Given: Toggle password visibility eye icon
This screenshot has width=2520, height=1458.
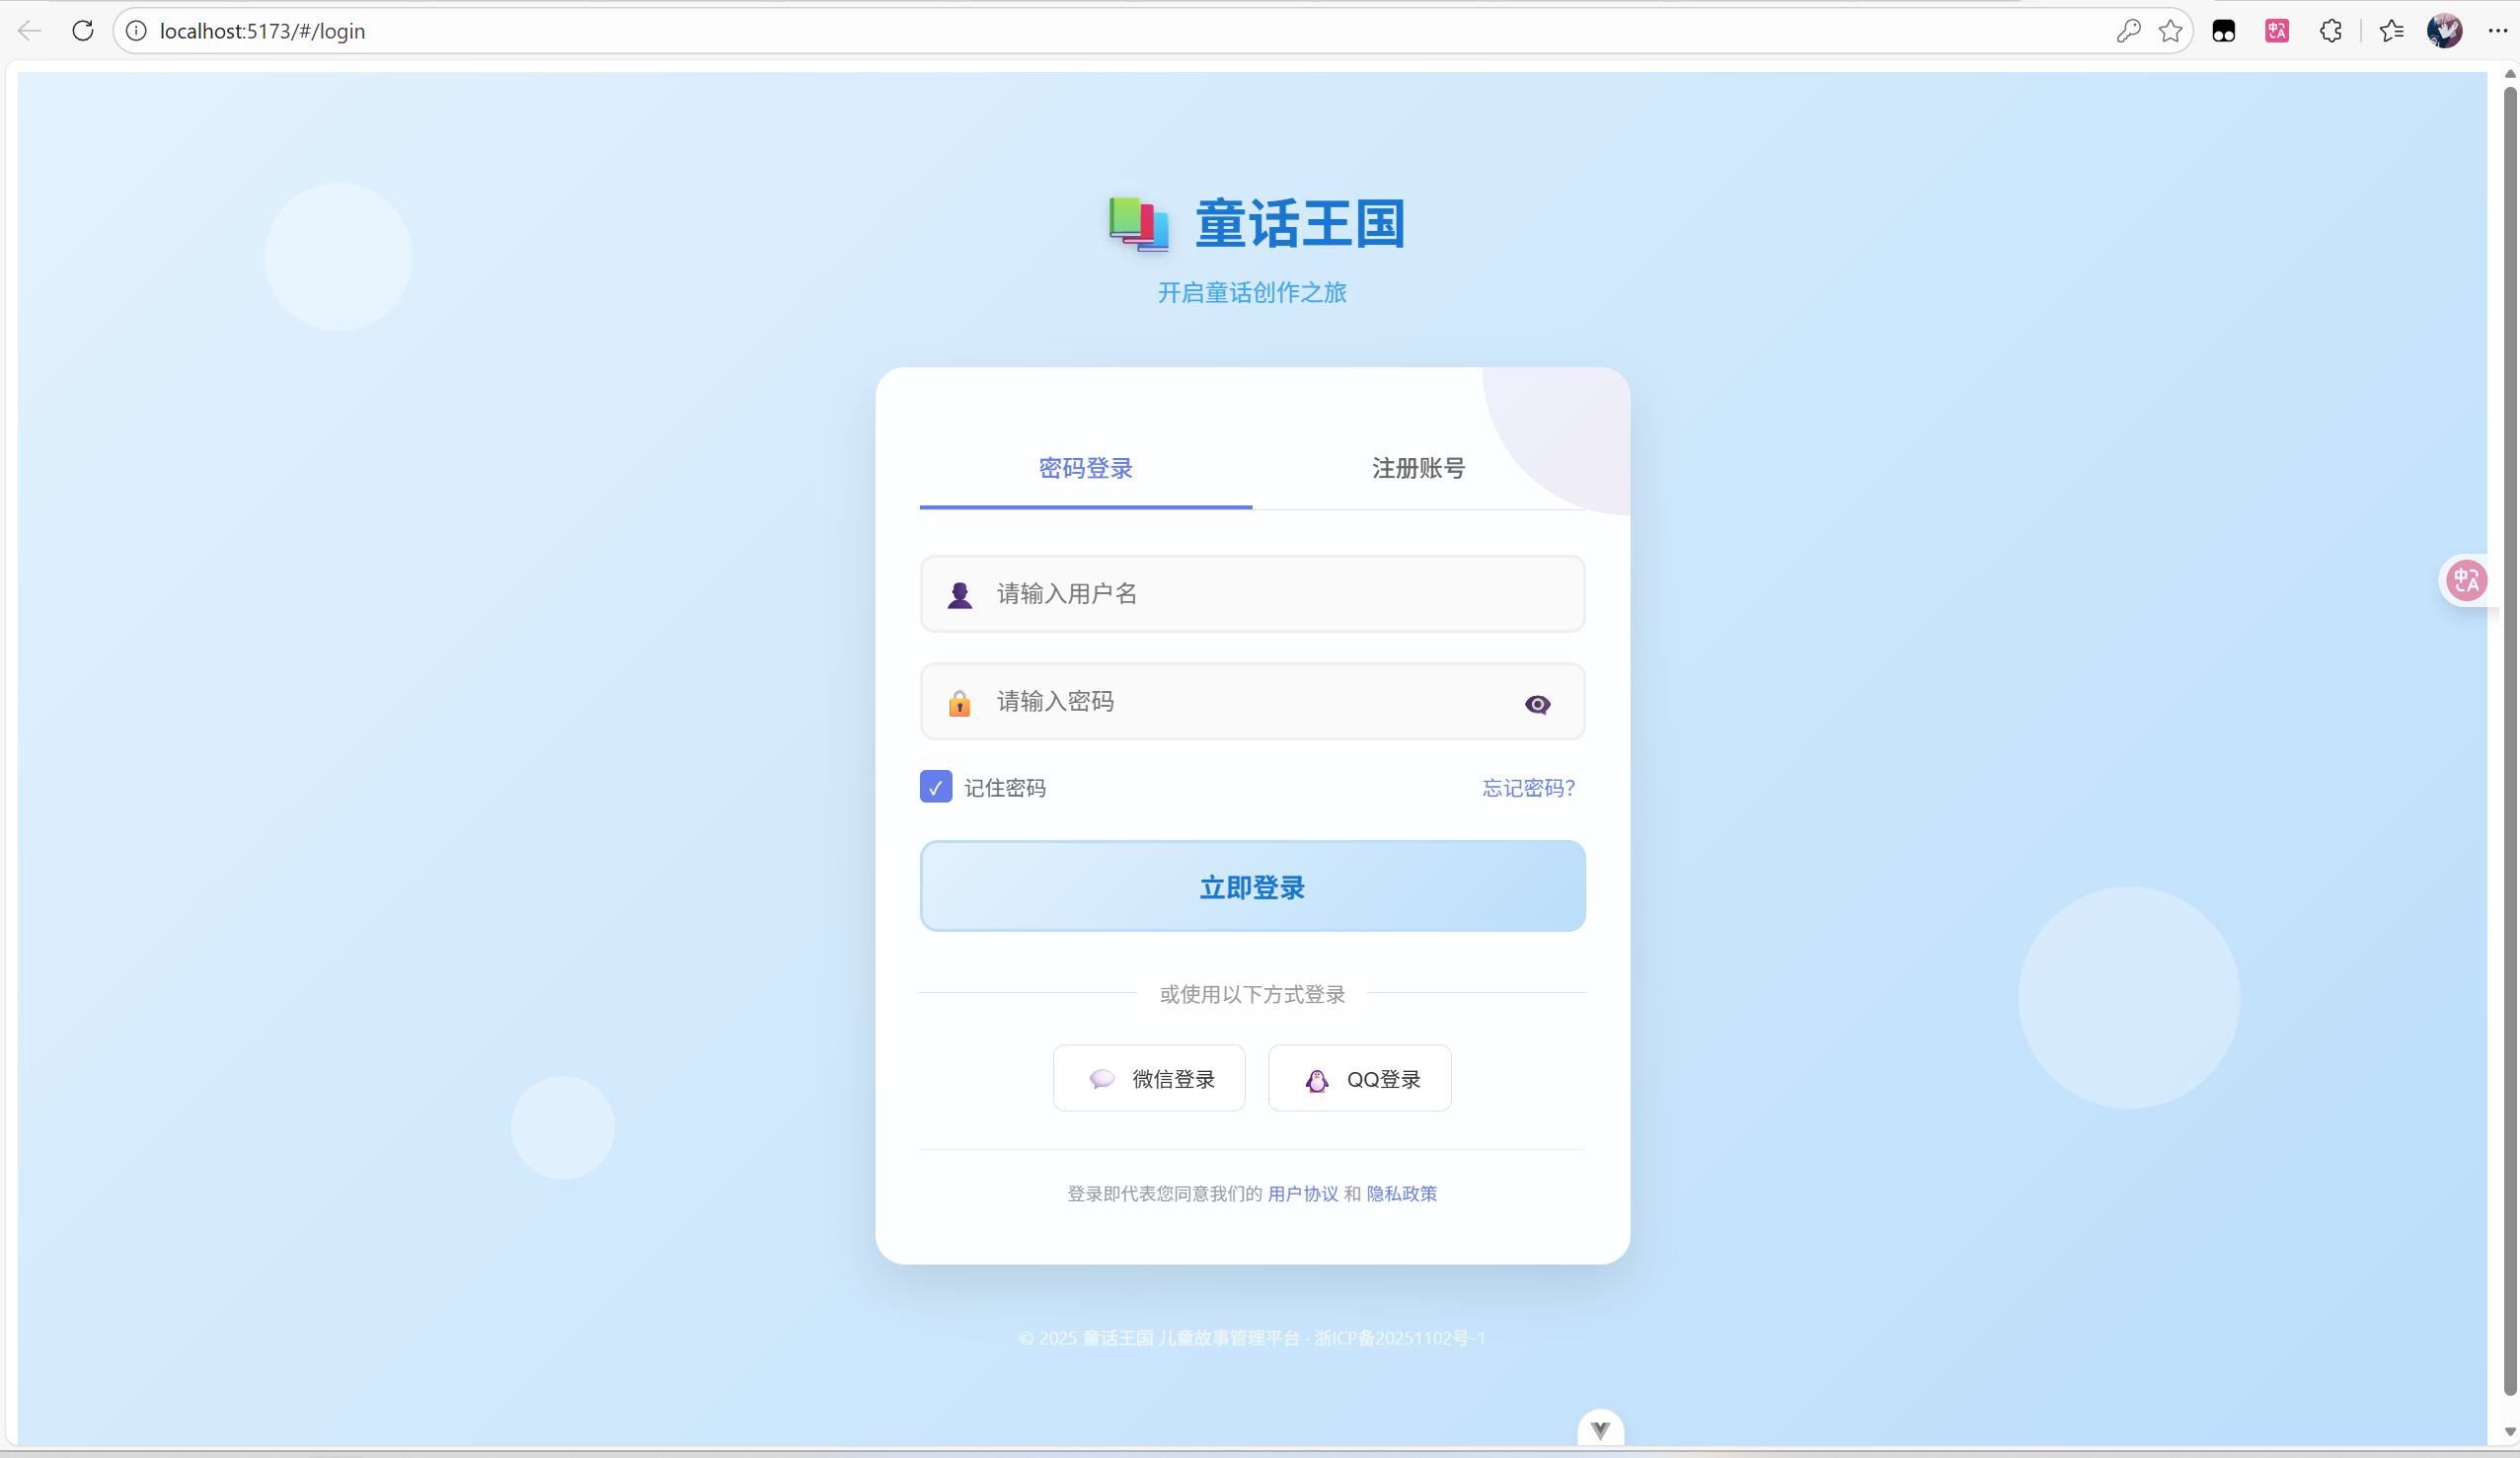Looking at the screenshot, I should 1537,705.
